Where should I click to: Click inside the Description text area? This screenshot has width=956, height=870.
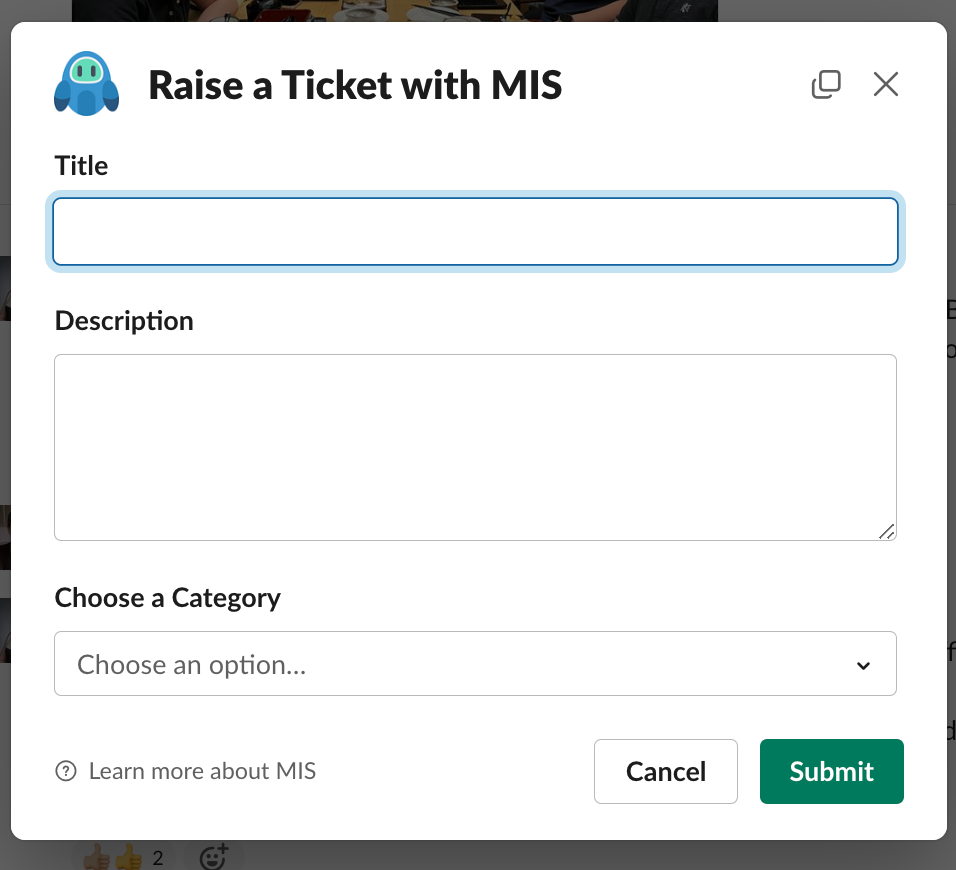[475, 447]
